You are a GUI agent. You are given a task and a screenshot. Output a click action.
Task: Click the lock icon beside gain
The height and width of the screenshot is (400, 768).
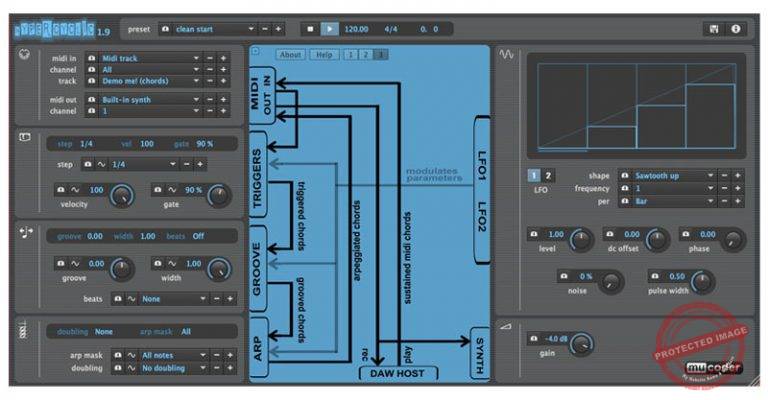pyautogui.click(x=534, y=338)
